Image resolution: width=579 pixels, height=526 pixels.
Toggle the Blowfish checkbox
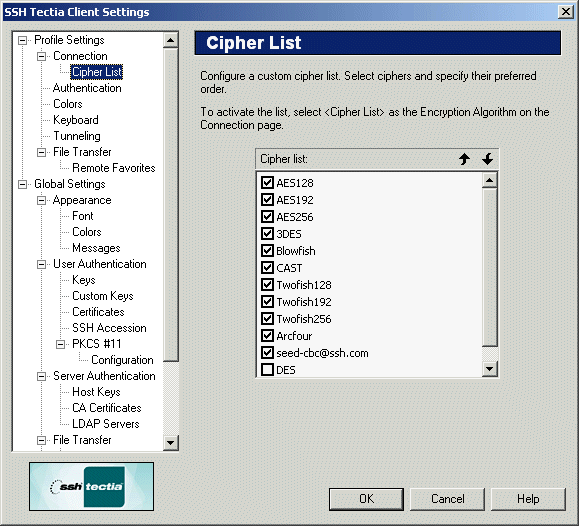(x=267, y=250)
